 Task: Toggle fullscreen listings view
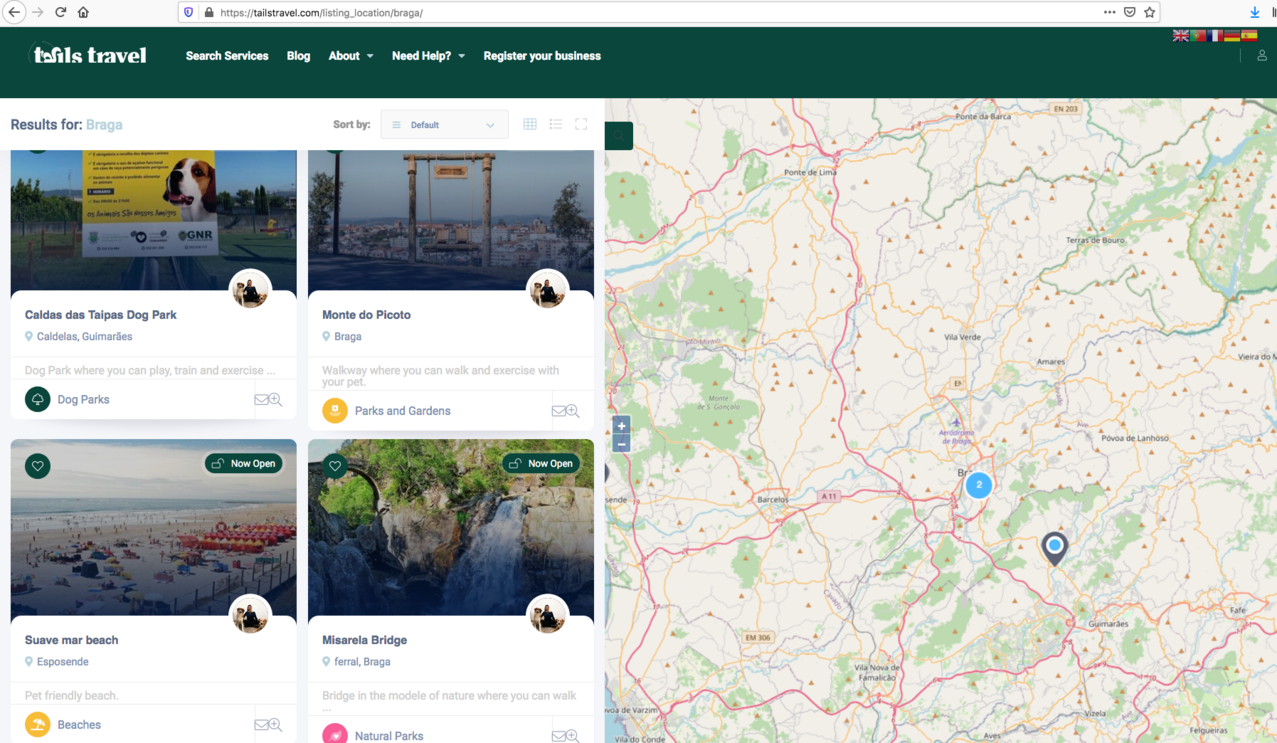point(581,125)
